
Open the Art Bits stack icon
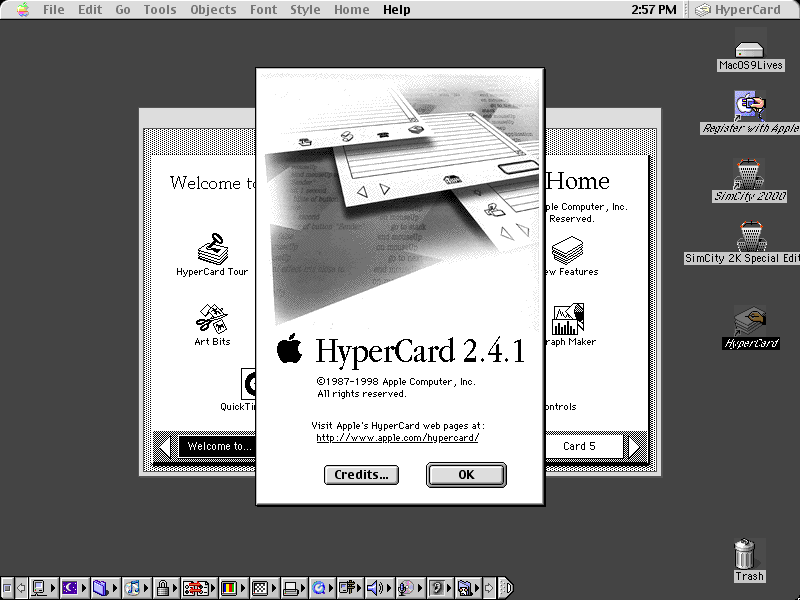212,319
